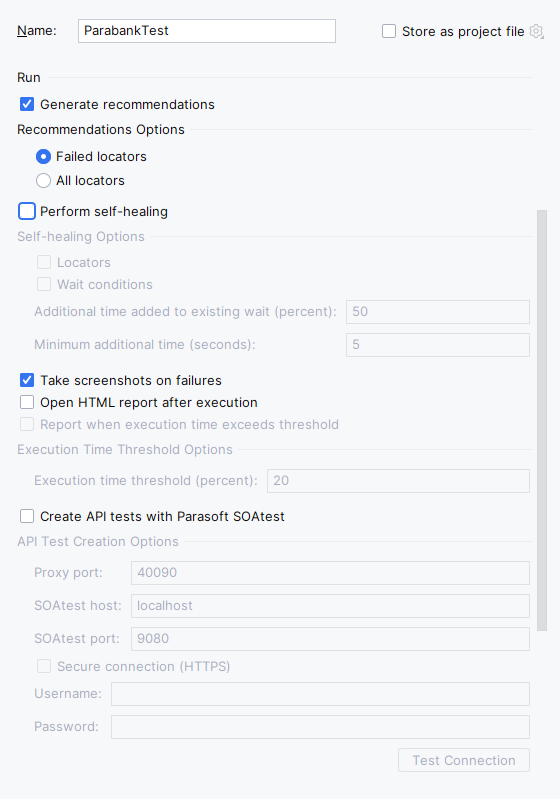The width and height of the screenshot is (560, 799).
Task: Check Open HTML report after execution
Action: coord(27,403)
